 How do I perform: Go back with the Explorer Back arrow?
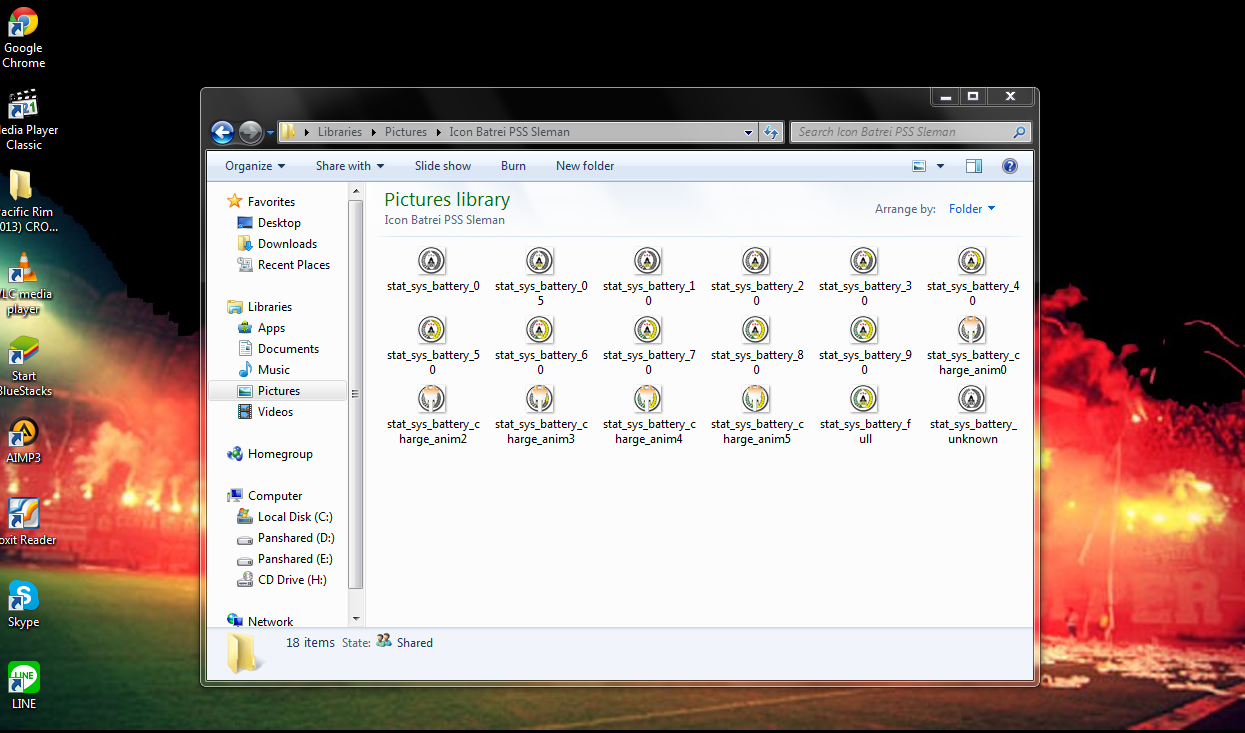pos(222,132)
